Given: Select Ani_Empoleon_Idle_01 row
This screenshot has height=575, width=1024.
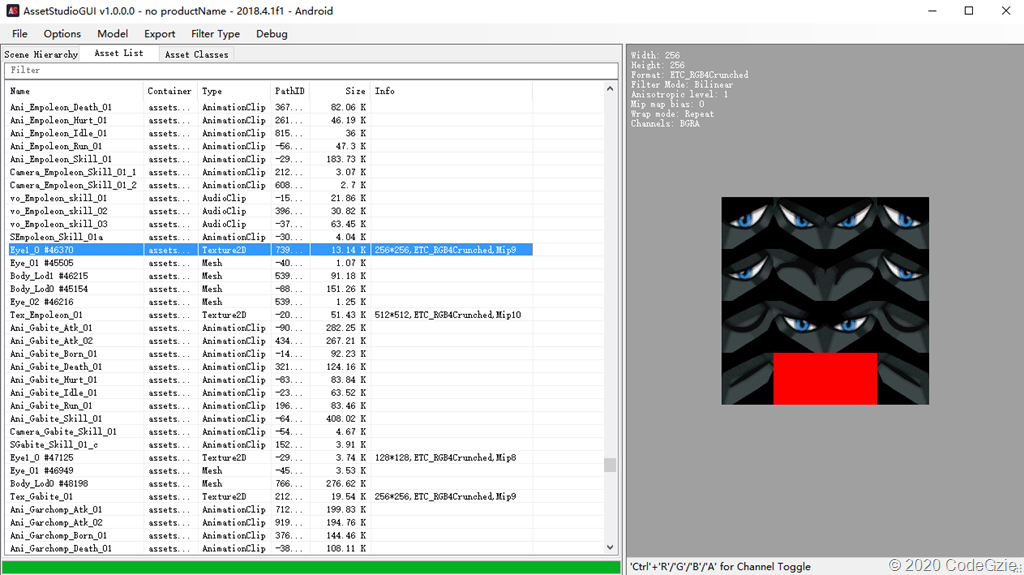Looking at the screenshot, I should (x=270, y=133).
